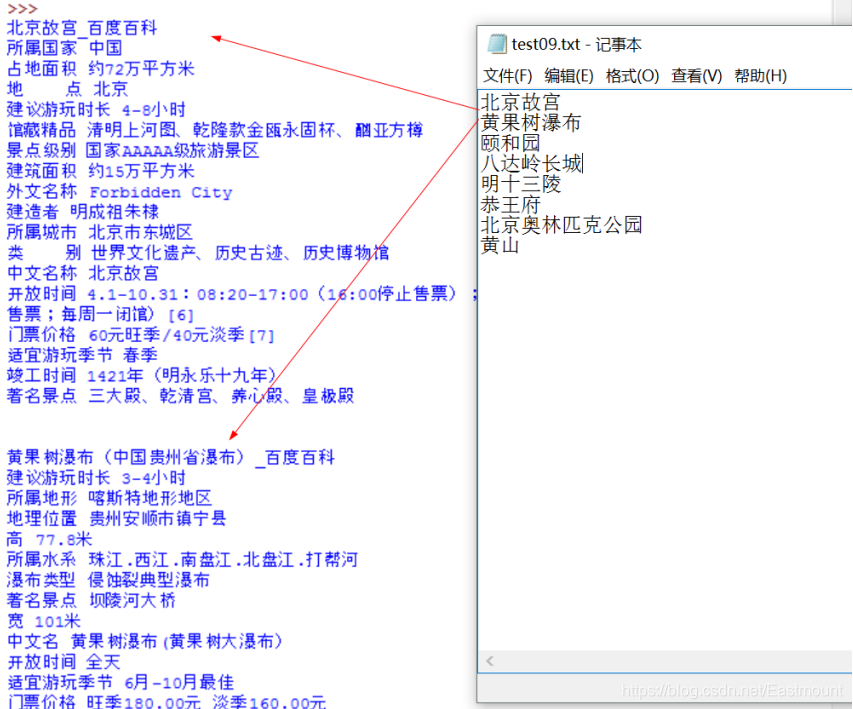Screen dimensions: 853x709
Task: Open the 文件(F) menu in Notepad
Action: [507, 76]
